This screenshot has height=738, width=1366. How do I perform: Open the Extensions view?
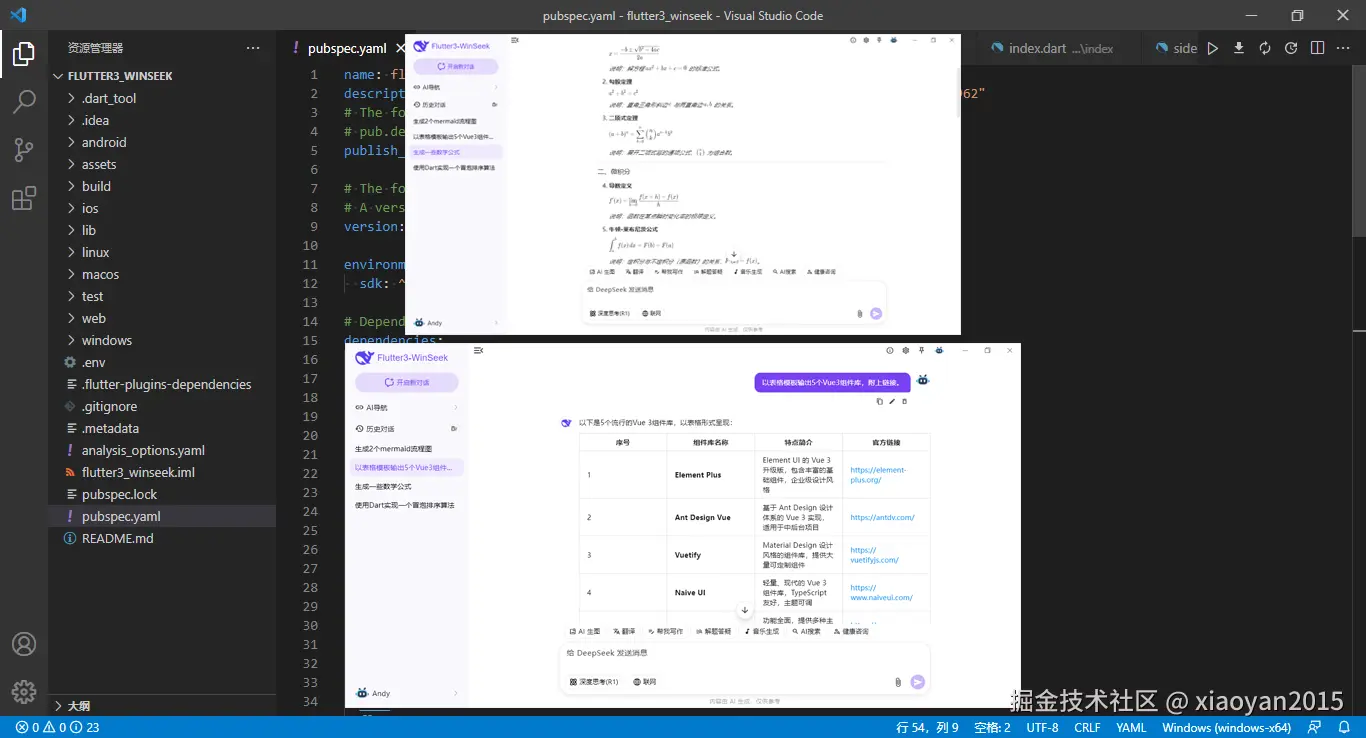[x=24, y=198]
